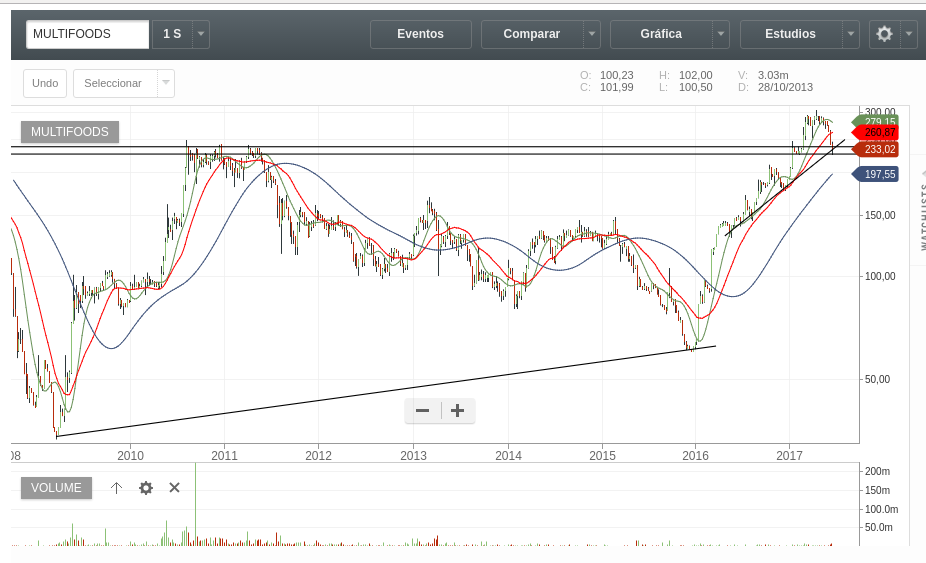Click the red 260,87 price marker

point(879,132)
